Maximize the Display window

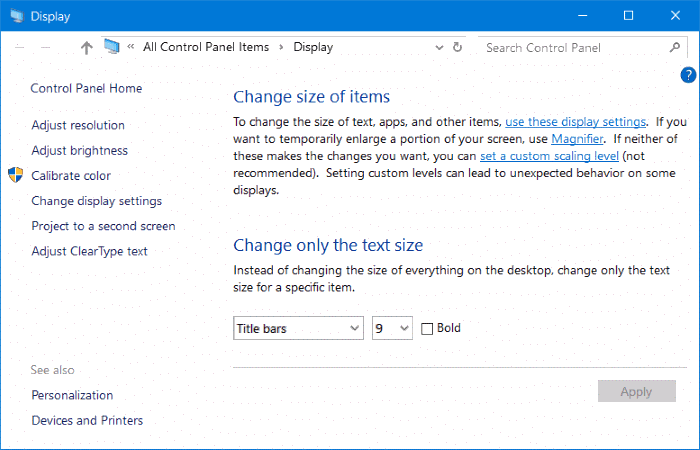pyautogui.click(x=629, y=16)
